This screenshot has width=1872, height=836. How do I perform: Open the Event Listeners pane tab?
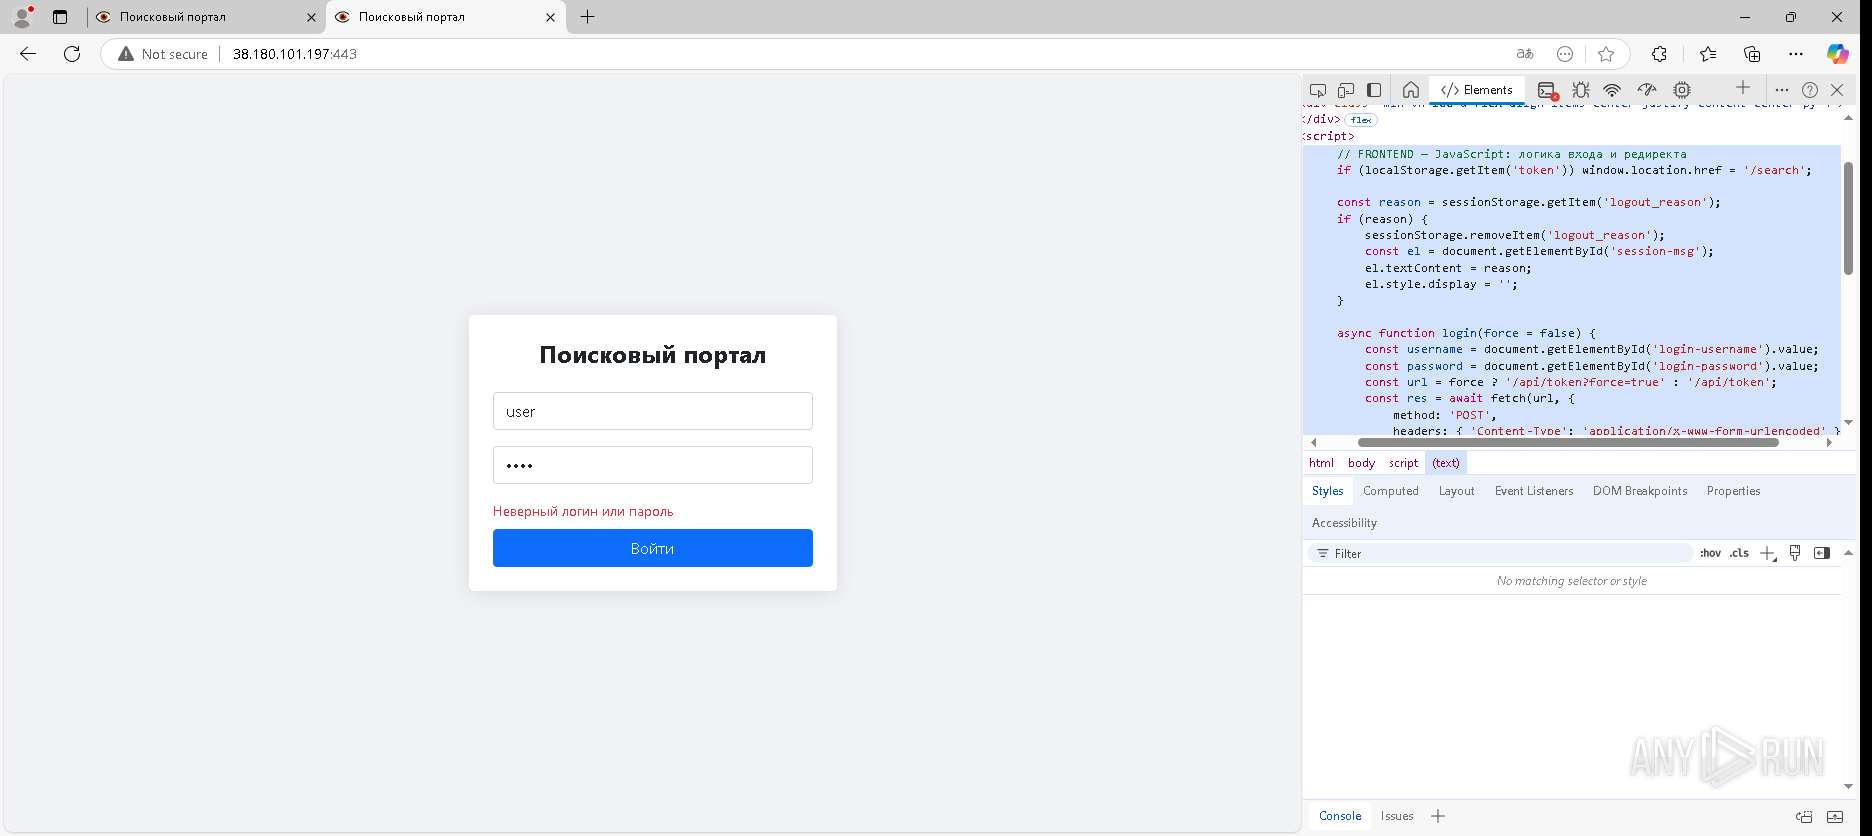(1534, 491)
